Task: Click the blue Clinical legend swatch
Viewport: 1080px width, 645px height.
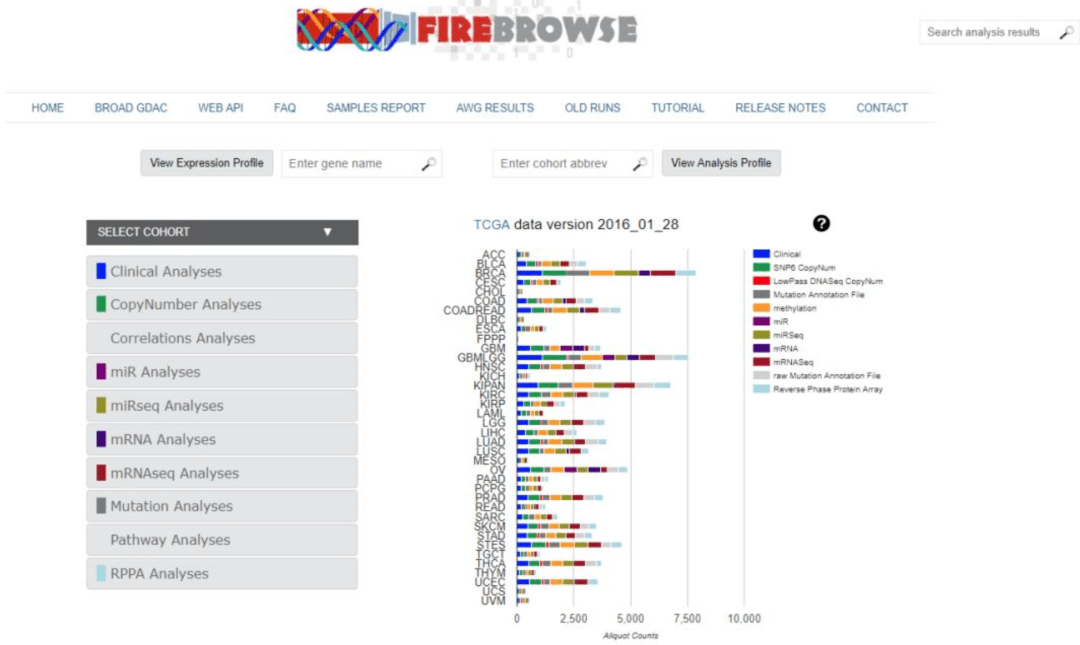Action: [x=761, y=254]
